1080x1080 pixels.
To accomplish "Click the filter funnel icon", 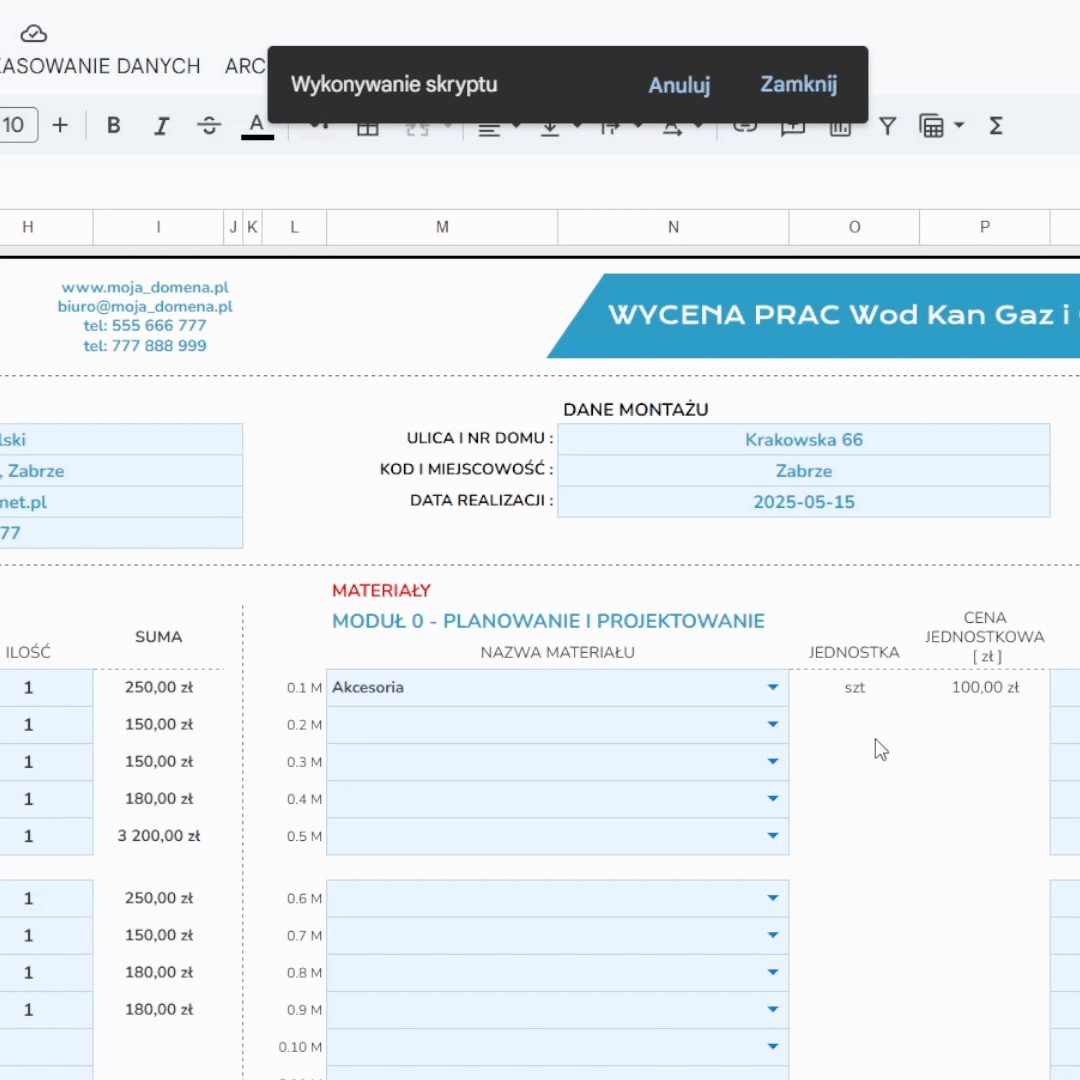I will pos(887,125).
